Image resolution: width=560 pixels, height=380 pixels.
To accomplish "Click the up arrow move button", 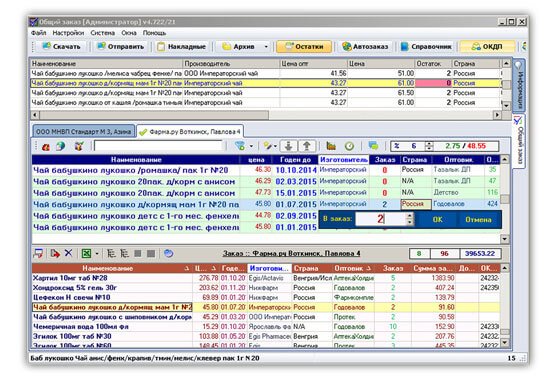I will point(306,146).
